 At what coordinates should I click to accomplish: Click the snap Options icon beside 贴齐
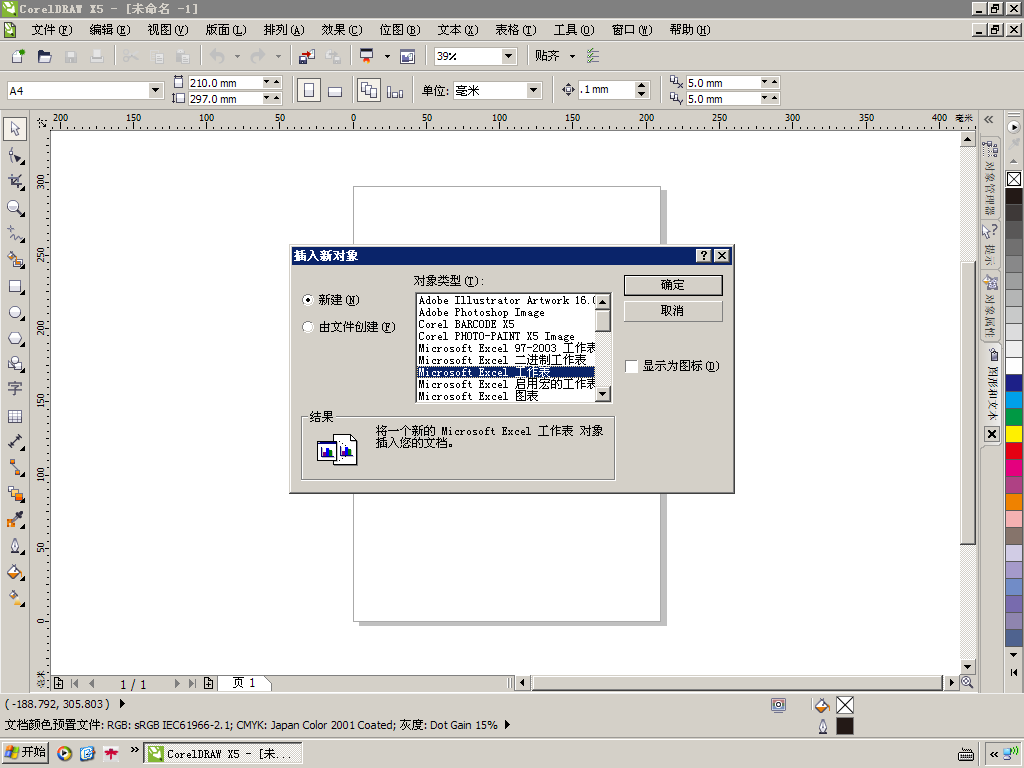tap(593, 56)
